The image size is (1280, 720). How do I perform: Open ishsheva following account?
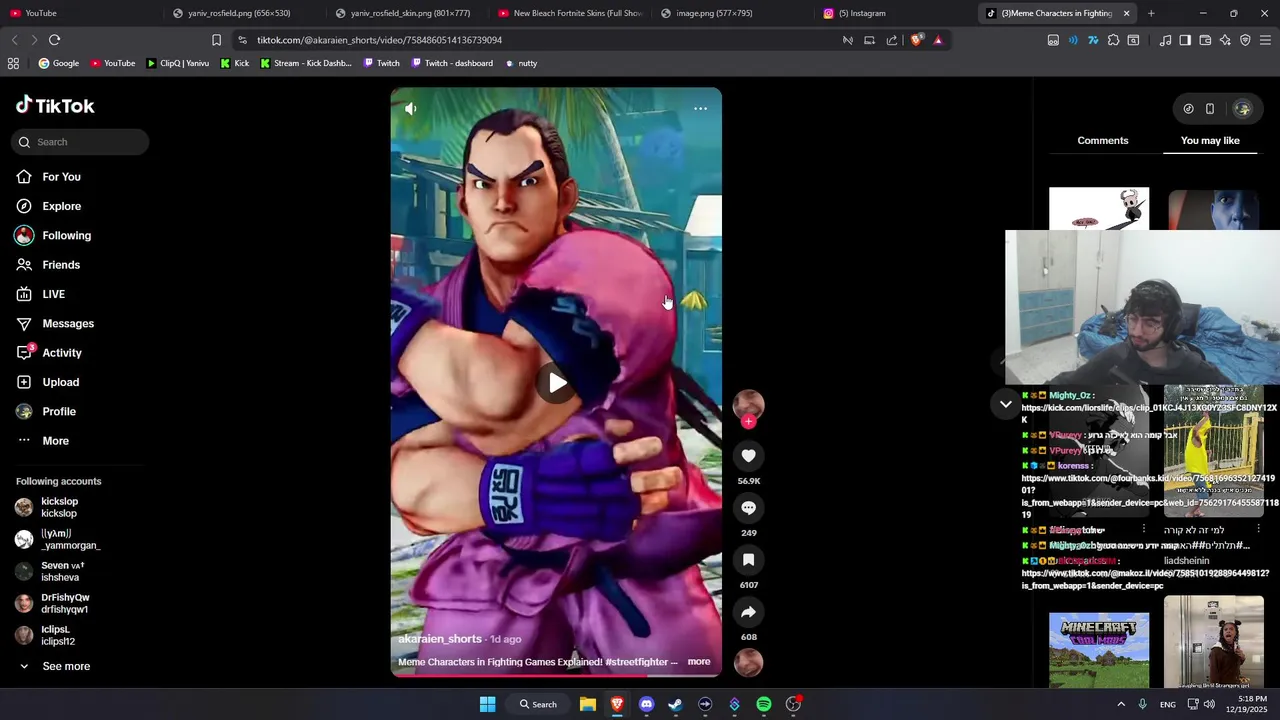pyautogui.click(x=60, y=572)
